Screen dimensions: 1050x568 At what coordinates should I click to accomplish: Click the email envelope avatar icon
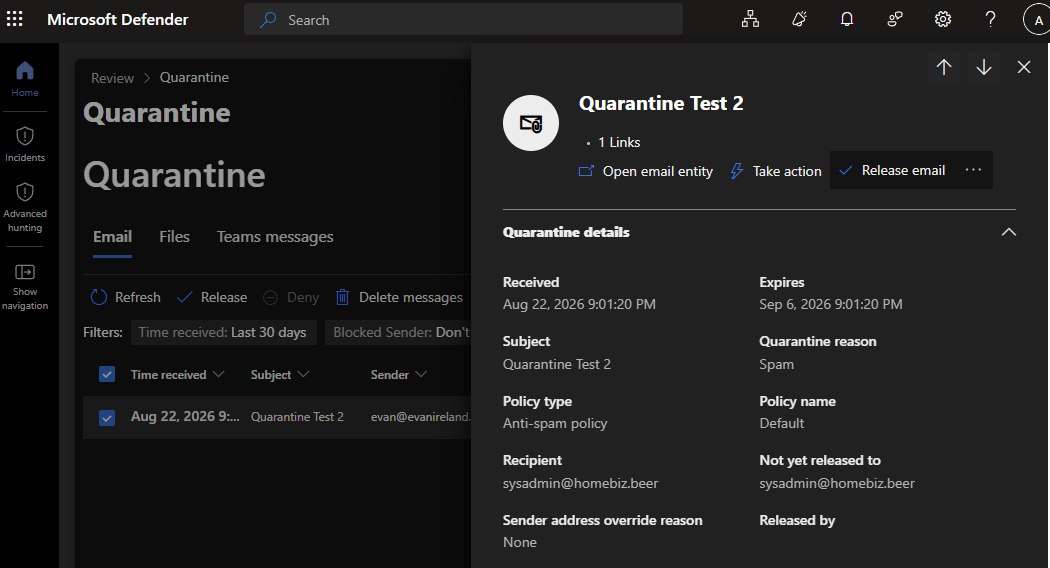531,123
